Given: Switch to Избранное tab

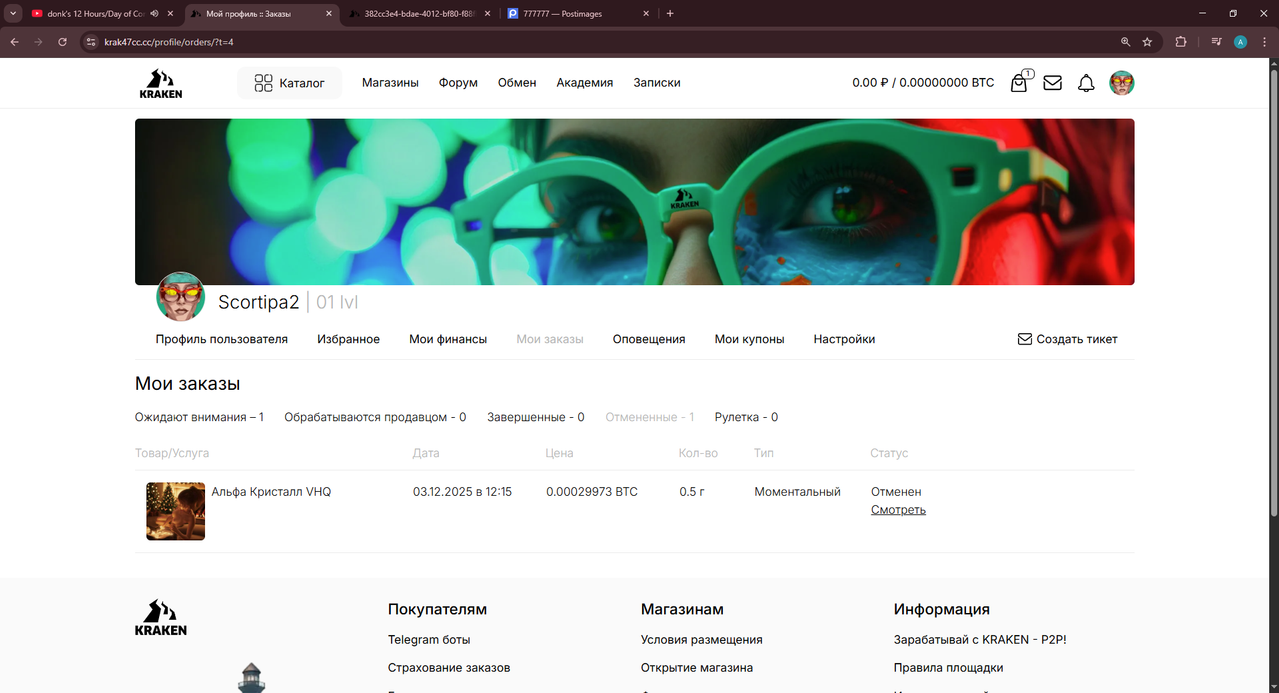Looking at the screenshot, I should click(348, 339).
